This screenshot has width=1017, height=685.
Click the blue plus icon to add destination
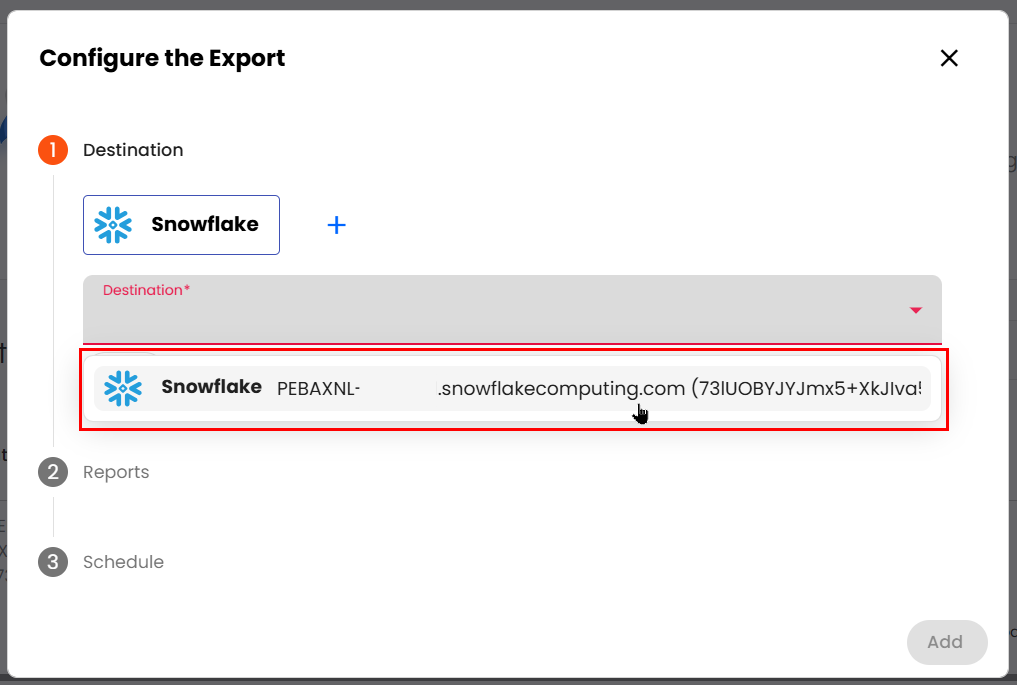(337, 225)
